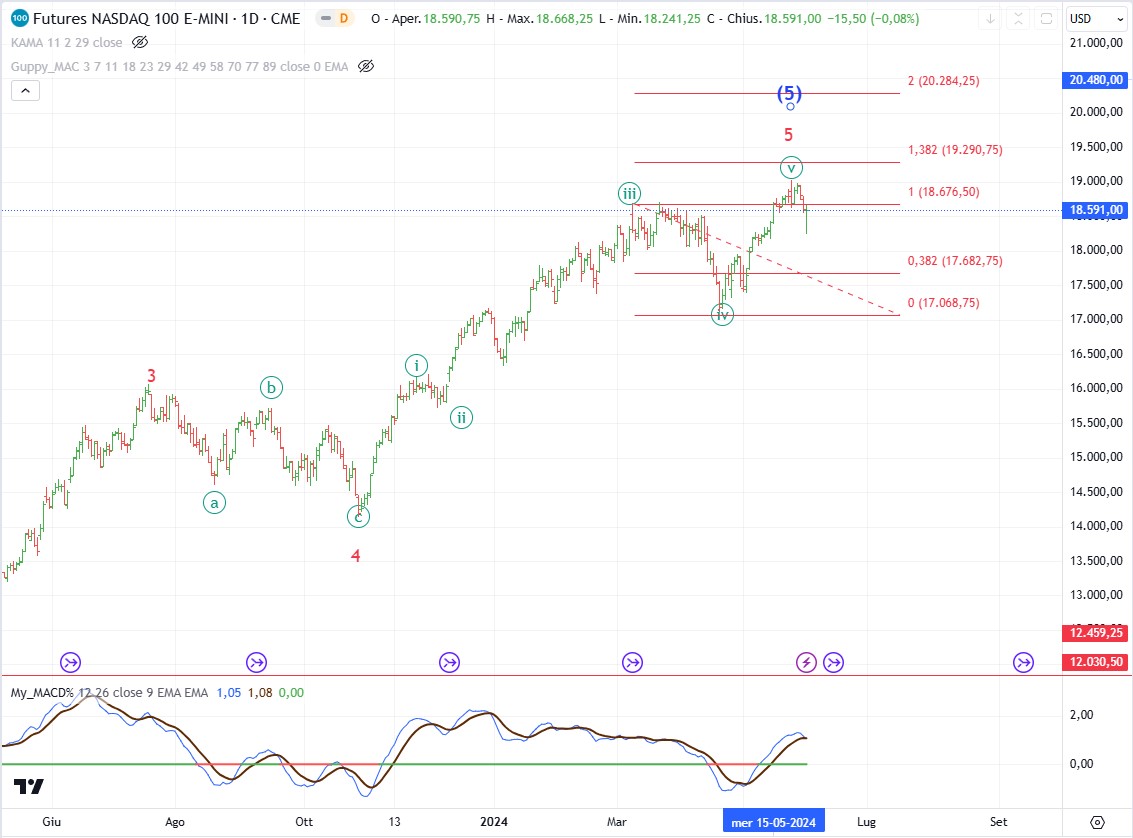Click the green MACD value 0,00 in legend

pos(291,693)
